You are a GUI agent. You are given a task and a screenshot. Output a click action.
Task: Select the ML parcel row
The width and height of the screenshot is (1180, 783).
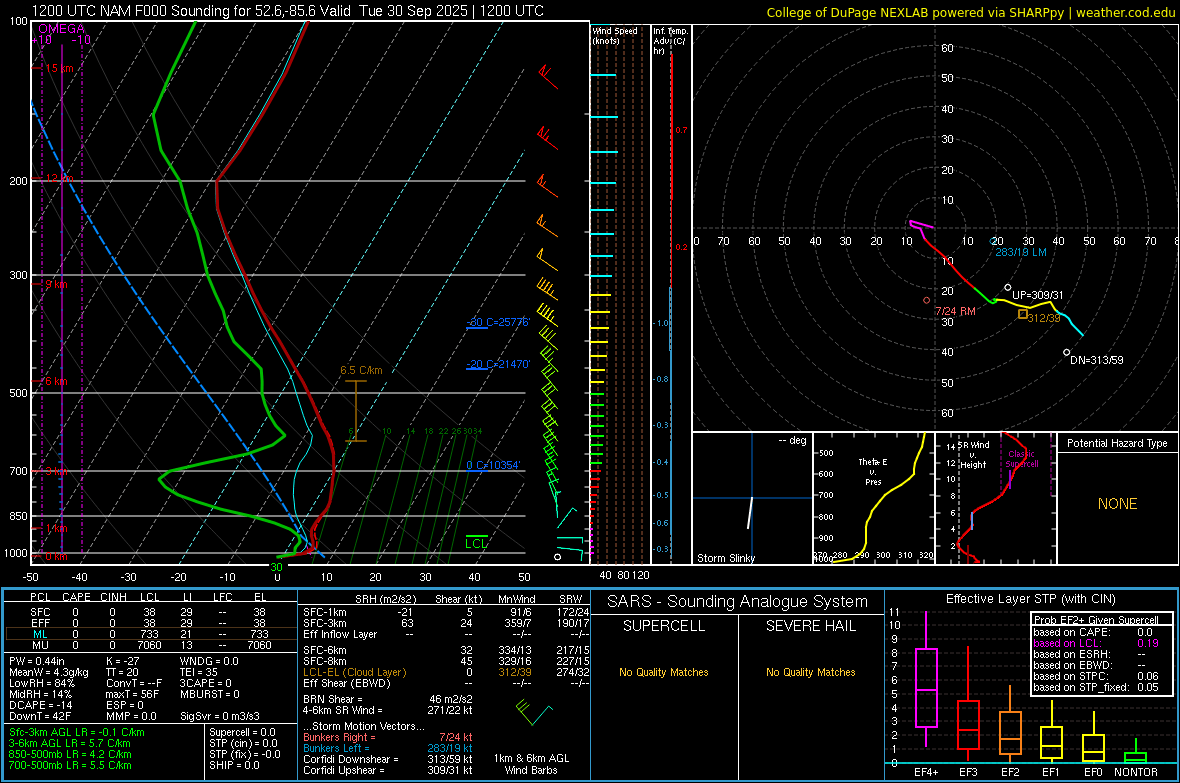pos(151,634)
